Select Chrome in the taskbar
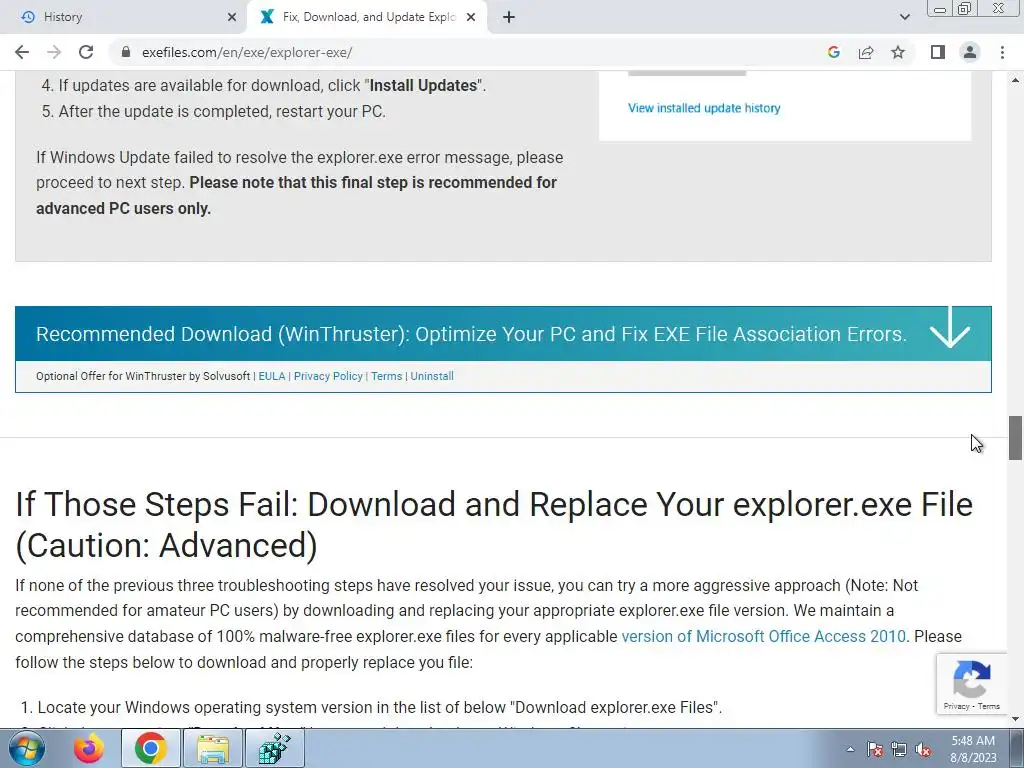This screenshot has height=768, width=1024. pyautogui.click(x=150, y=748)
